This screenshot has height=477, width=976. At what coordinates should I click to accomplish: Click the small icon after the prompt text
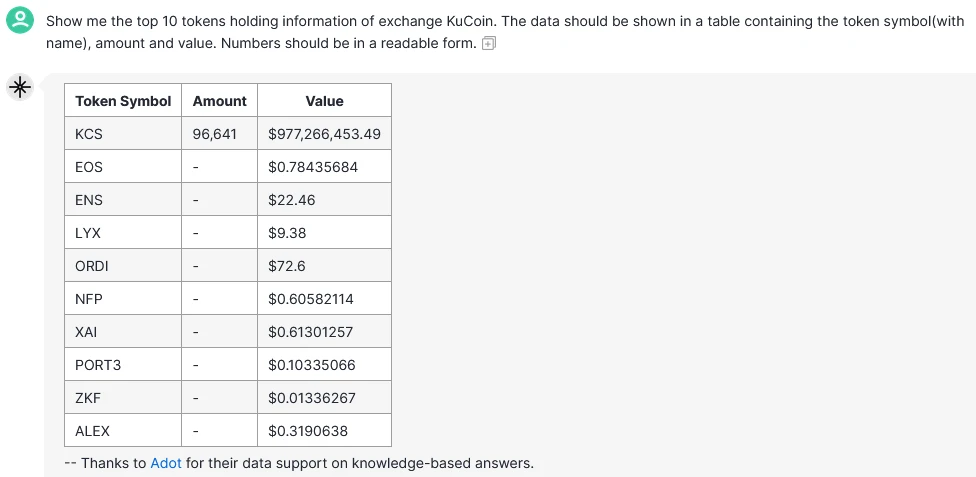(x=489, y=43)
